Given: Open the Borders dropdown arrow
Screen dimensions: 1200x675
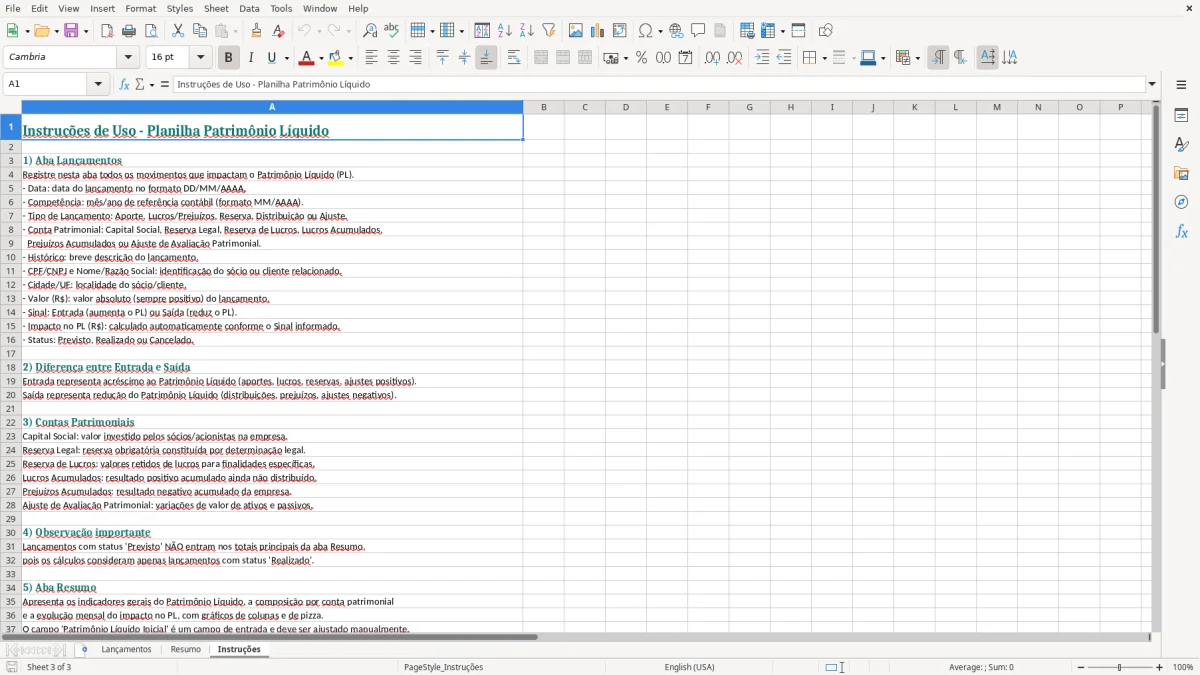Looking at the screenshot, I should click(x=823, y=58).
